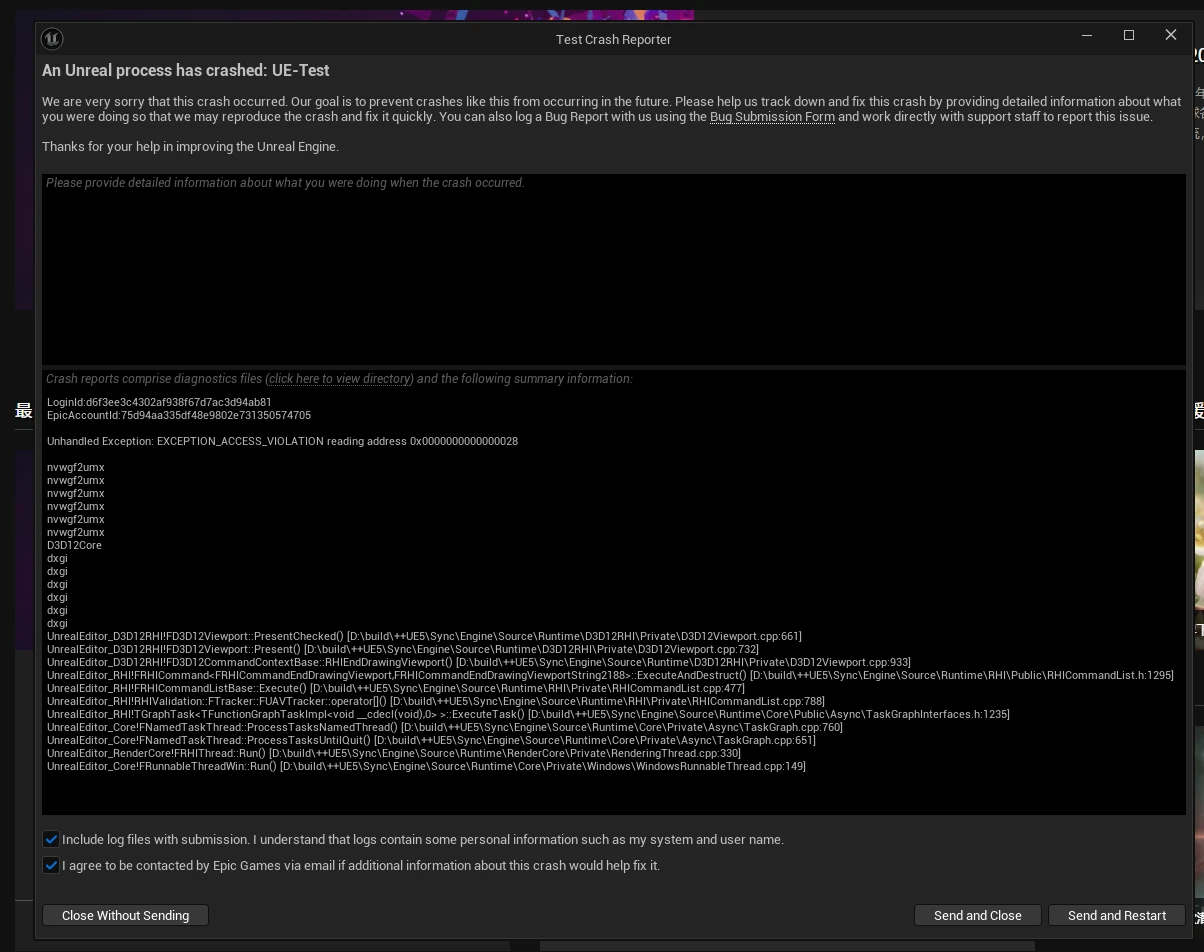Click the ExecuteAndDestruct() stack frame line
The height and width of the screenshot is (952, 1204).
pyautogui.click(x=610, y=675)
